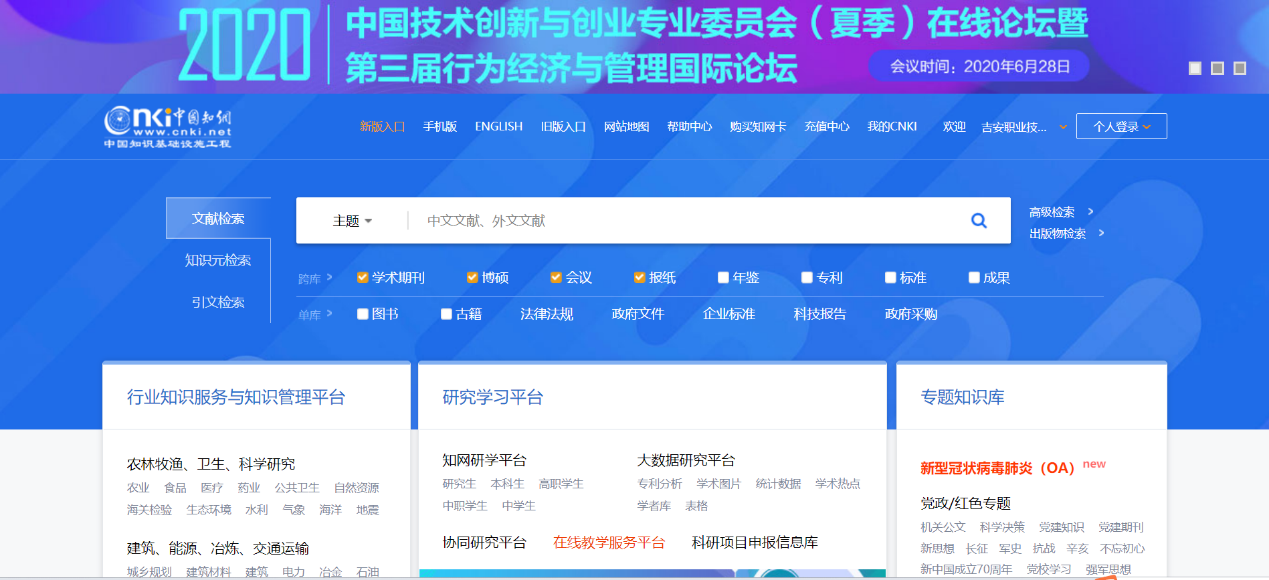Open the 企业标准 database
The height and width of the screenshot is (580, 1269).
pyautogui.click(x=729, y=314)
